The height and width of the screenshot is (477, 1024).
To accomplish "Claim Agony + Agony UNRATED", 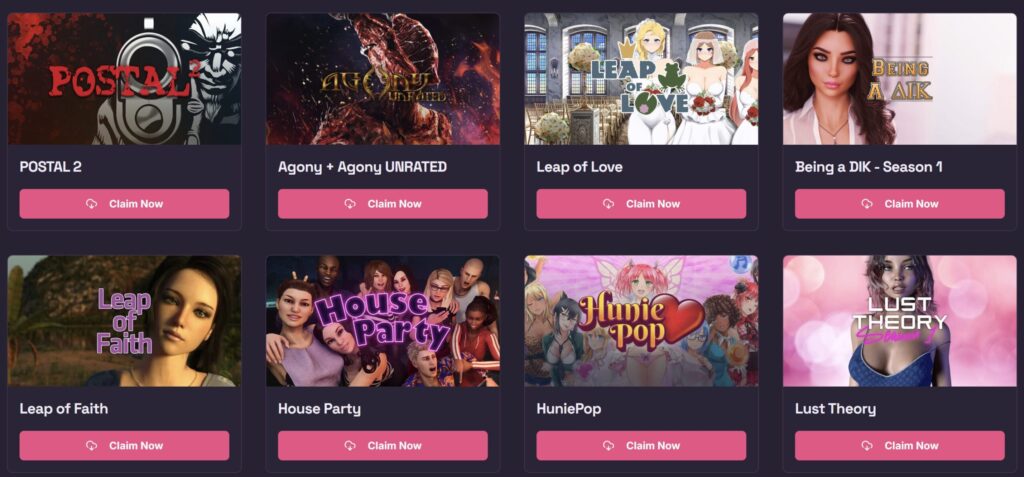I will [383, 204].
